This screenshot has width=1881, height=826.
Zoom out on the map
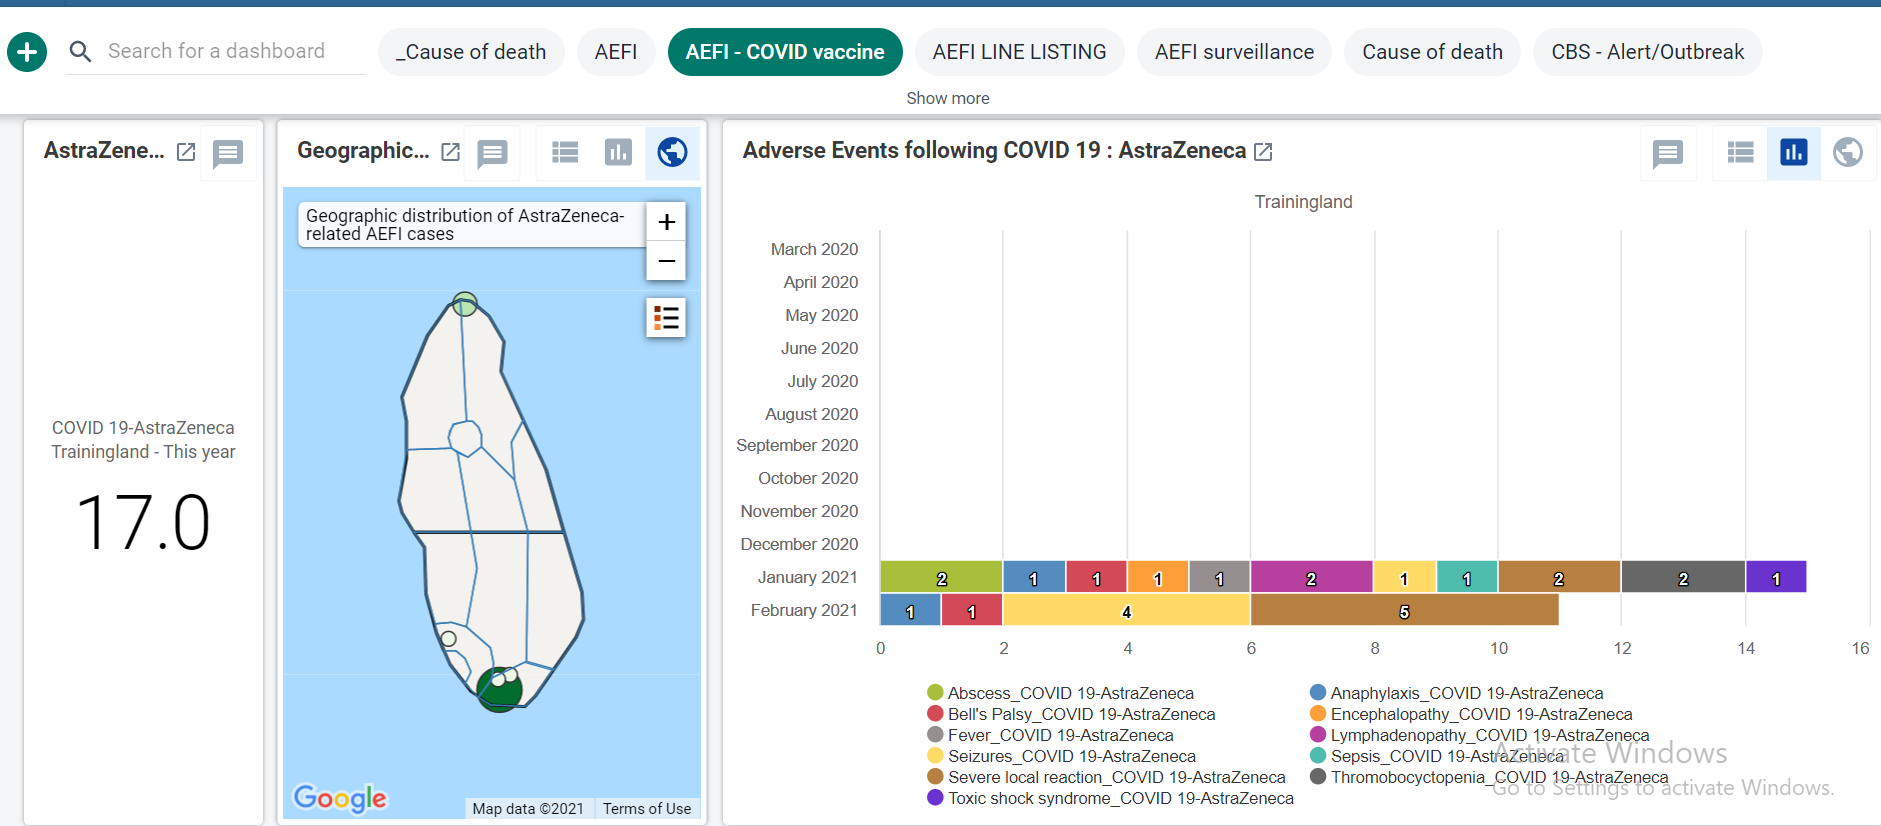tap(666, 261)
